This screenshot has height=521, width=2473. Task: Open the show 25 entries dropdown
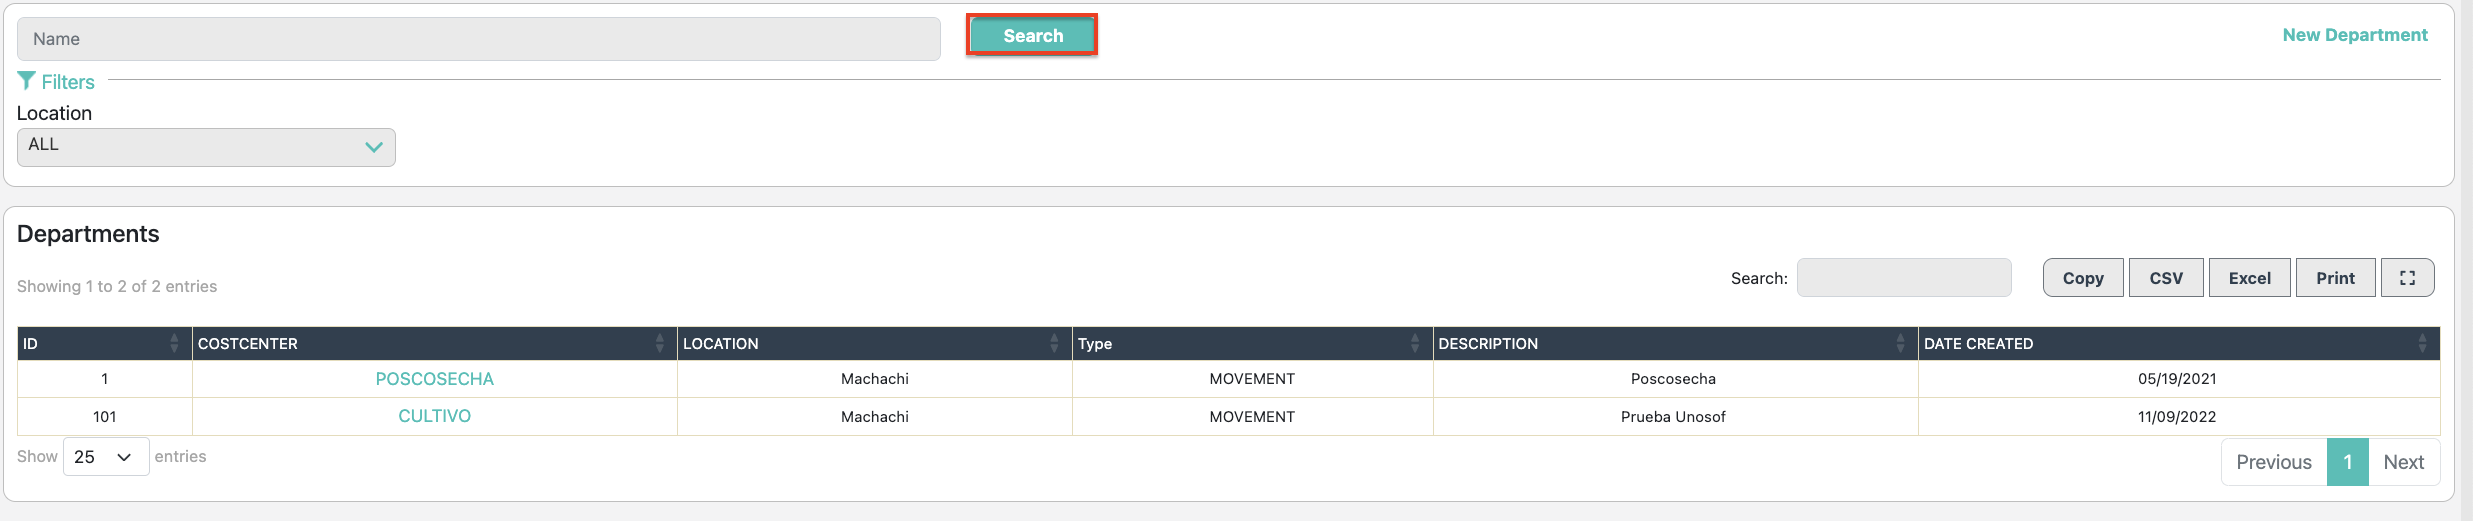[105, 457]
